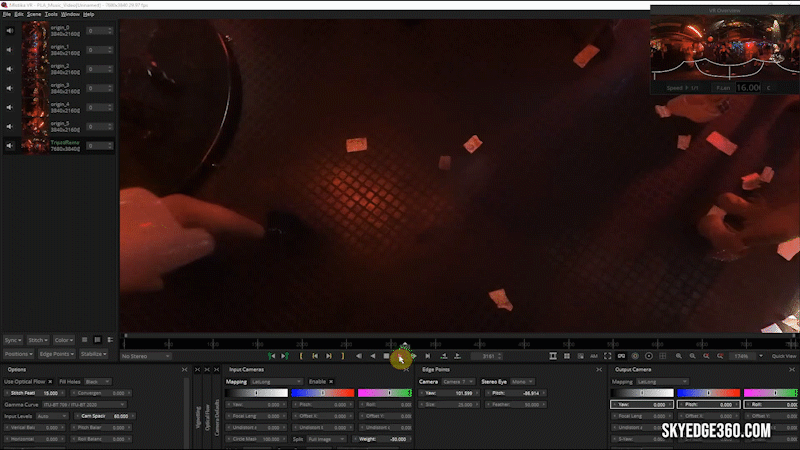
Task: Adjust Input Cameras magenta-green tint slider
Action: click(x=385, y=393)
